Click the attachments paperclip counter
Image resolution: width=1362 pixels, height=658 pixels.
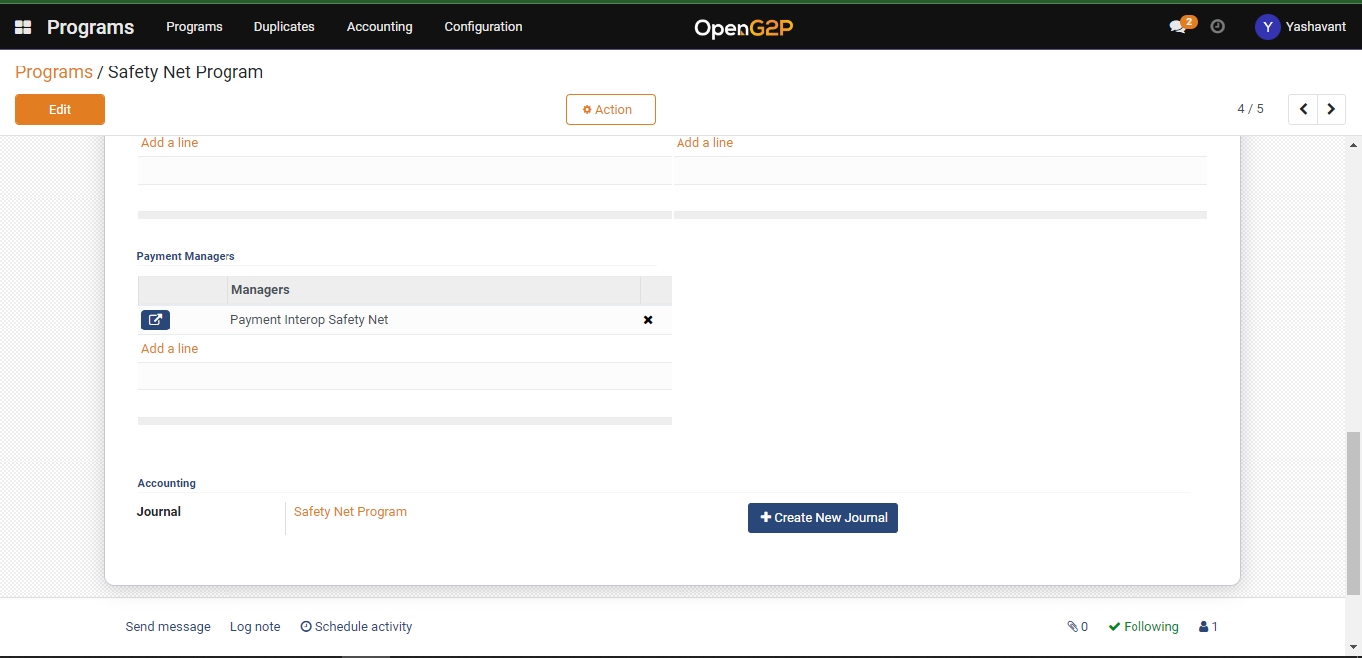(x=1077, y=627)
